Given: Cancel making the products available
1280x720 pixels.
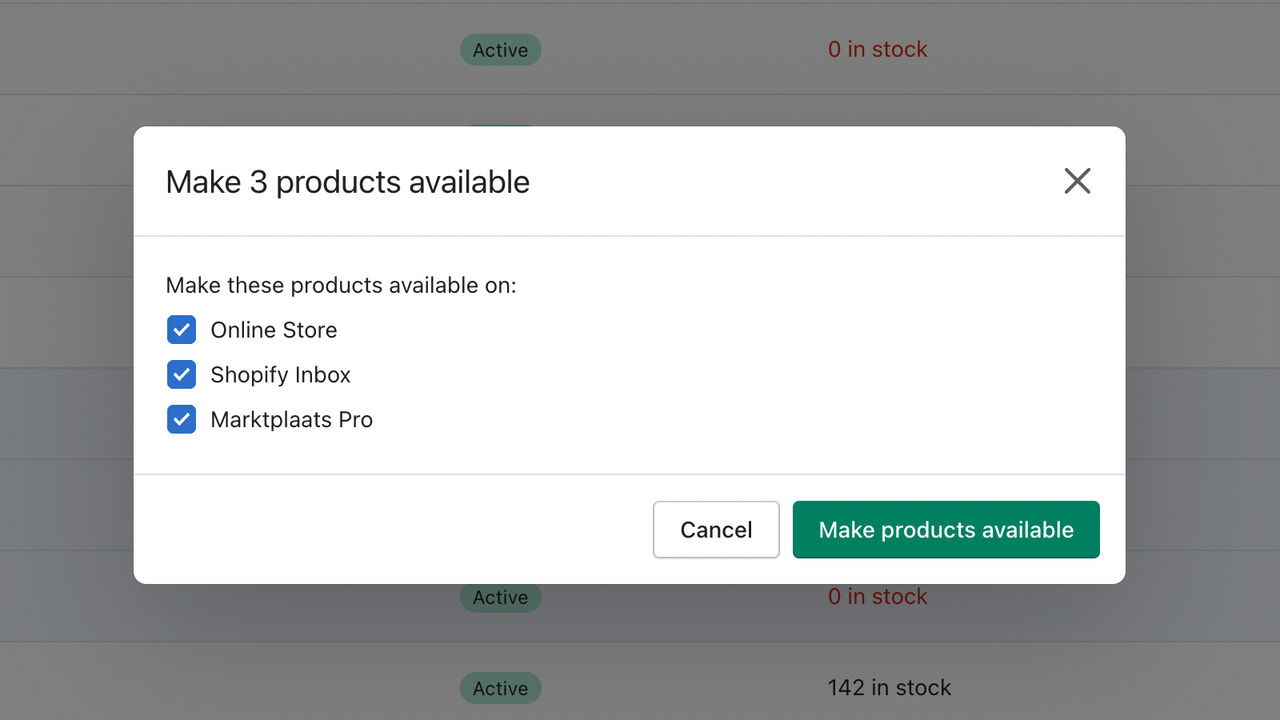Looking at the screenshot, I should [x=716, y=529].
